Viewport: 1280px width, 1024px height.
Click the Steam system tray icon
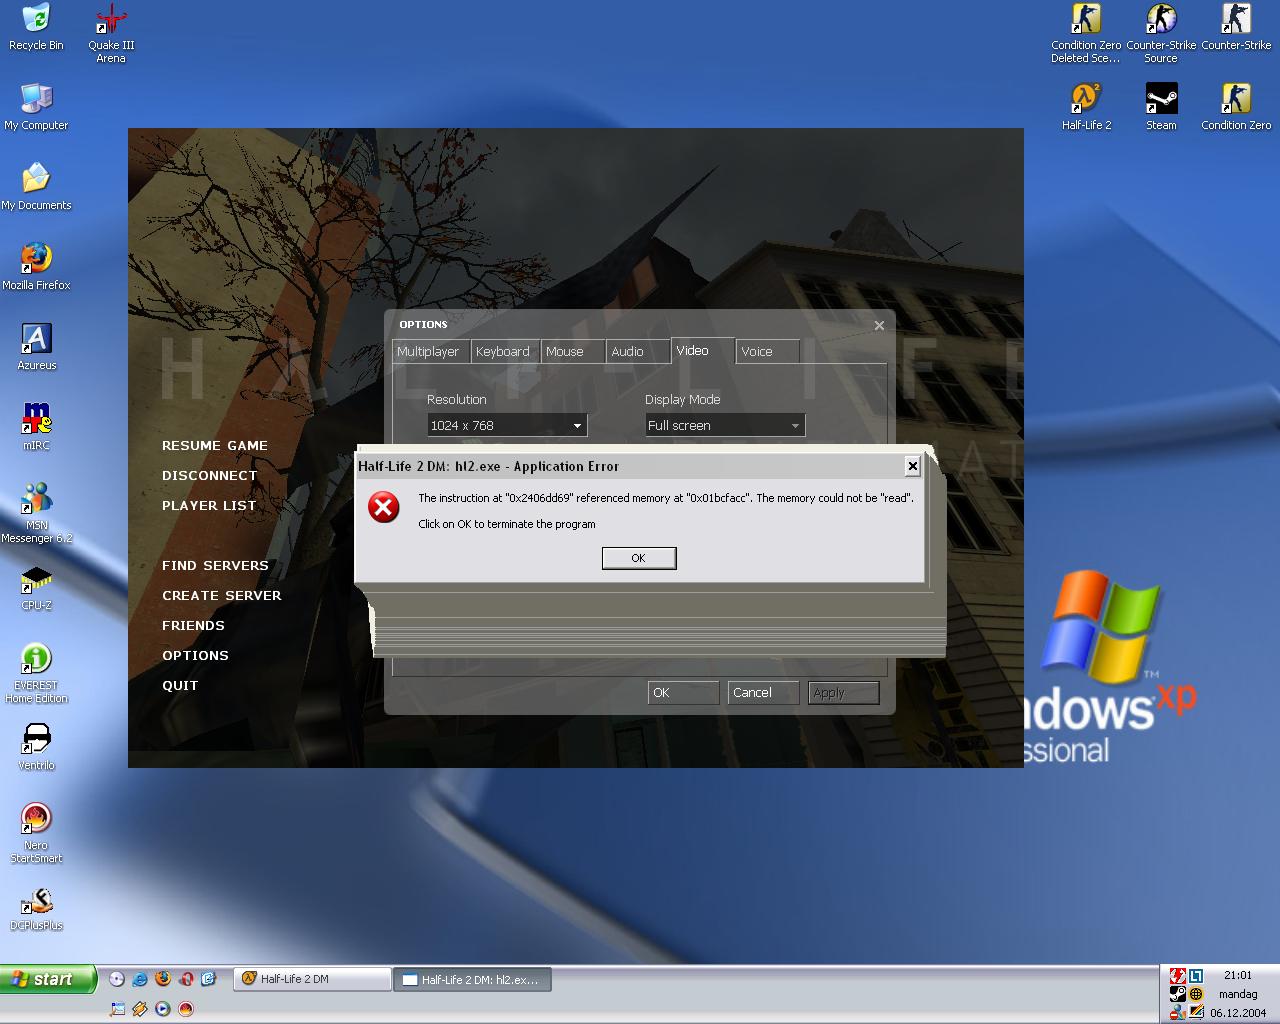point(1178,994)
